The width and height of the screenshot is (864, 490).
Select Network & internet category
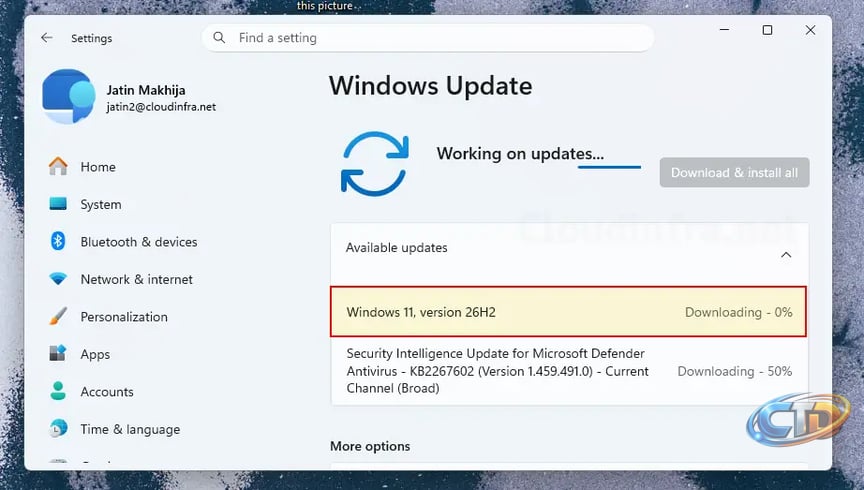point(137,279)
